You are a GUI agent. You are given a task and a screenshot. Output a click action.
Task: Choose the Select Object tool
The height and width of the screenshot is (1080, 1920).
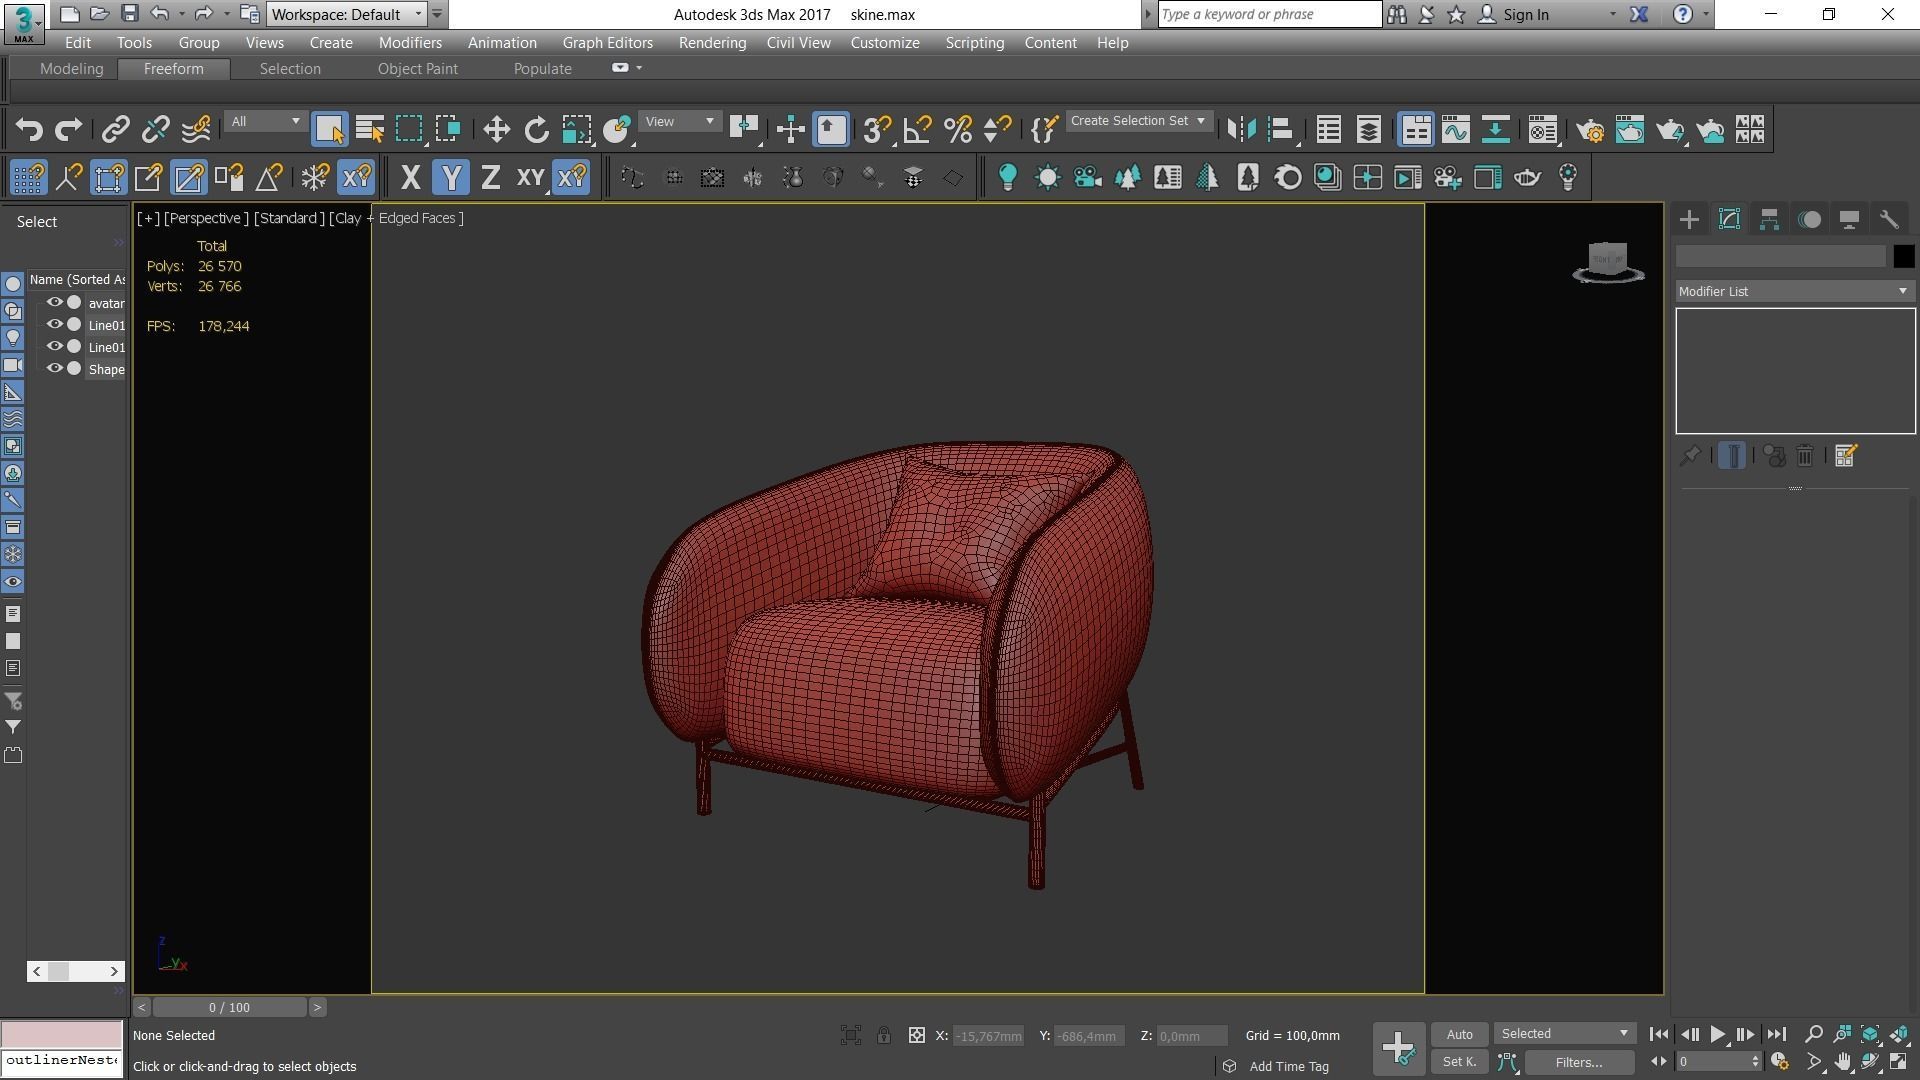pyautogui.click(x=329, y=130)
